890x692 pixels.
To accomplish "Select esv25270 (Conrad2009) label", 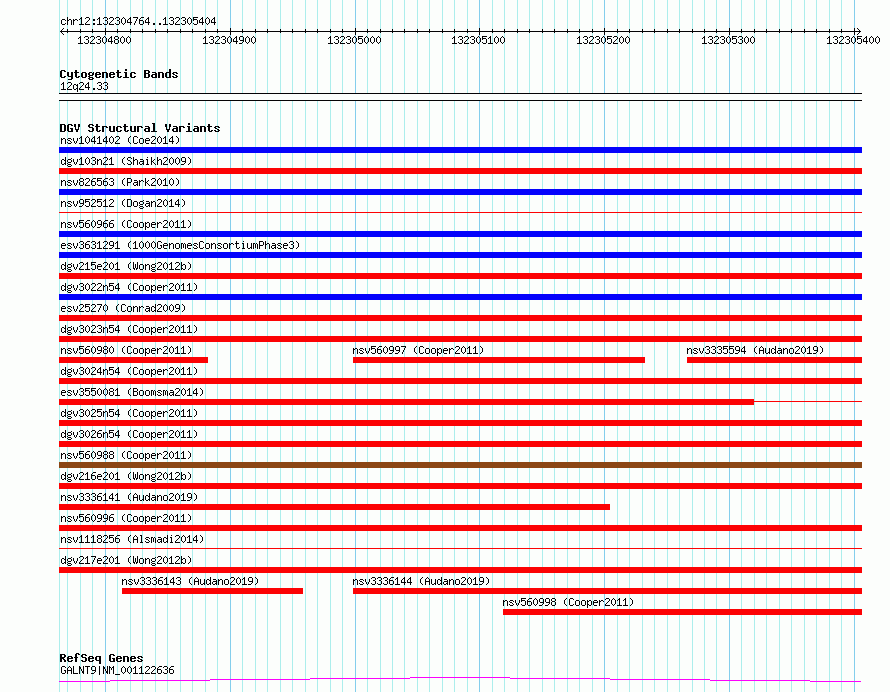I will coord(123,308).
